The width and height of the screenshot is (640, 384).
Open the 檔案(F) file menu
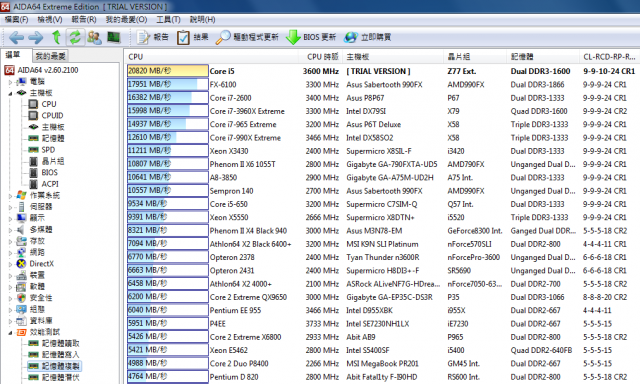(16, 20)
